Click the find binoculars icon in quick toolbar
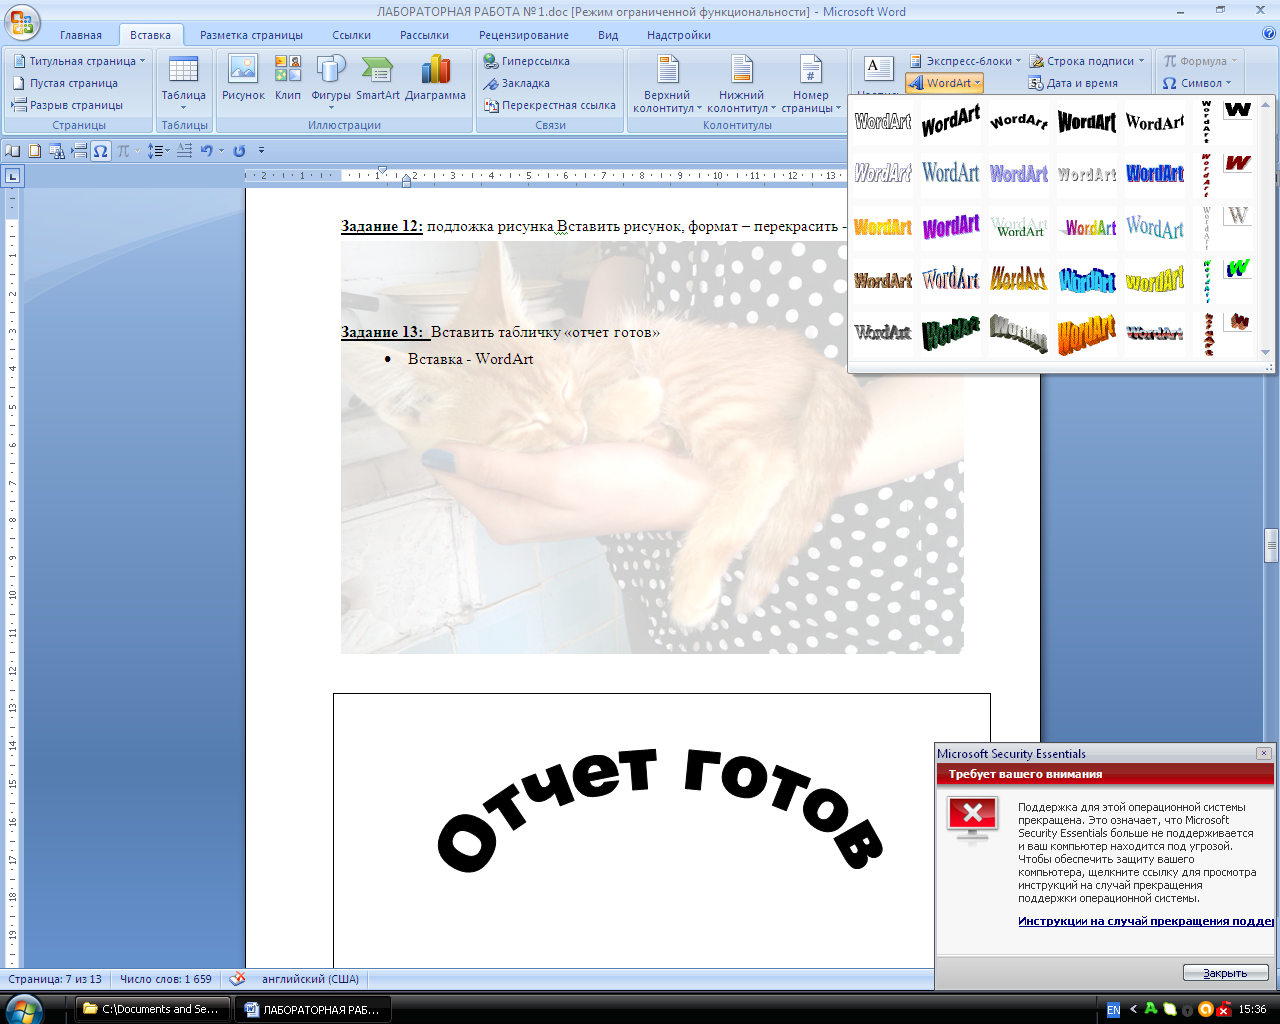 tap(56, 151)
